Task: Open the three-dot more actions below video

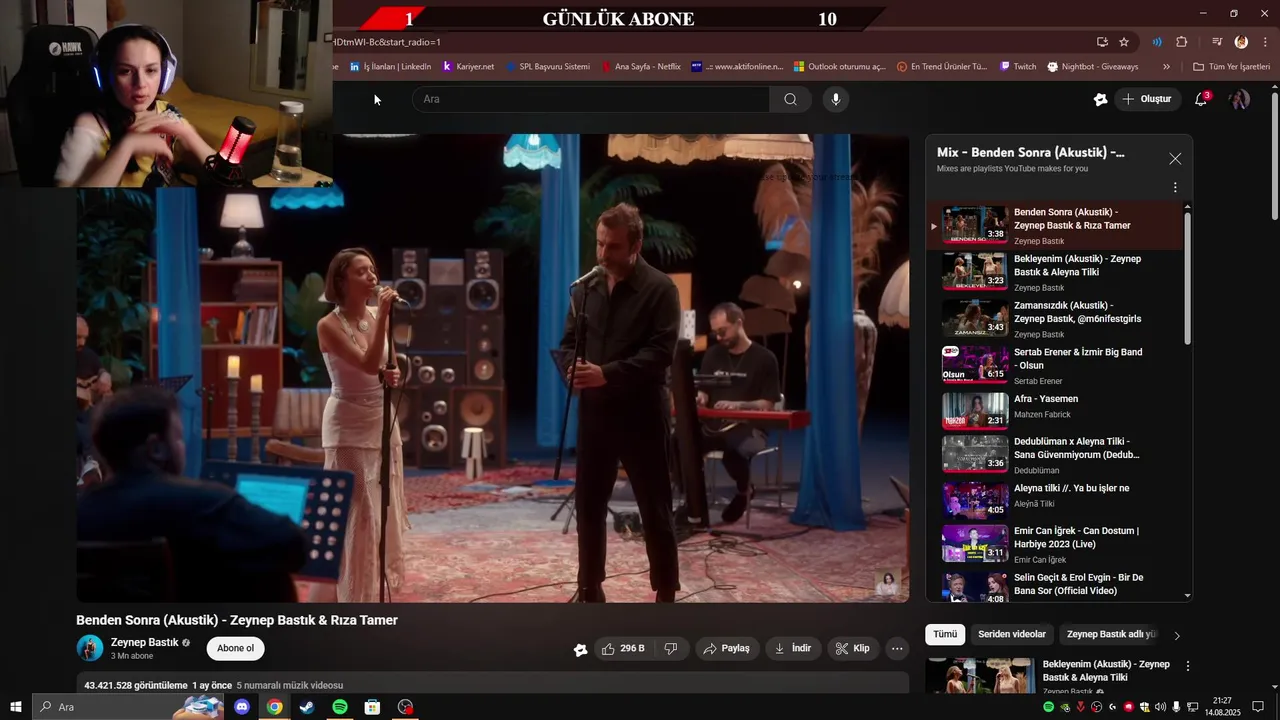Action: (897, 648)
